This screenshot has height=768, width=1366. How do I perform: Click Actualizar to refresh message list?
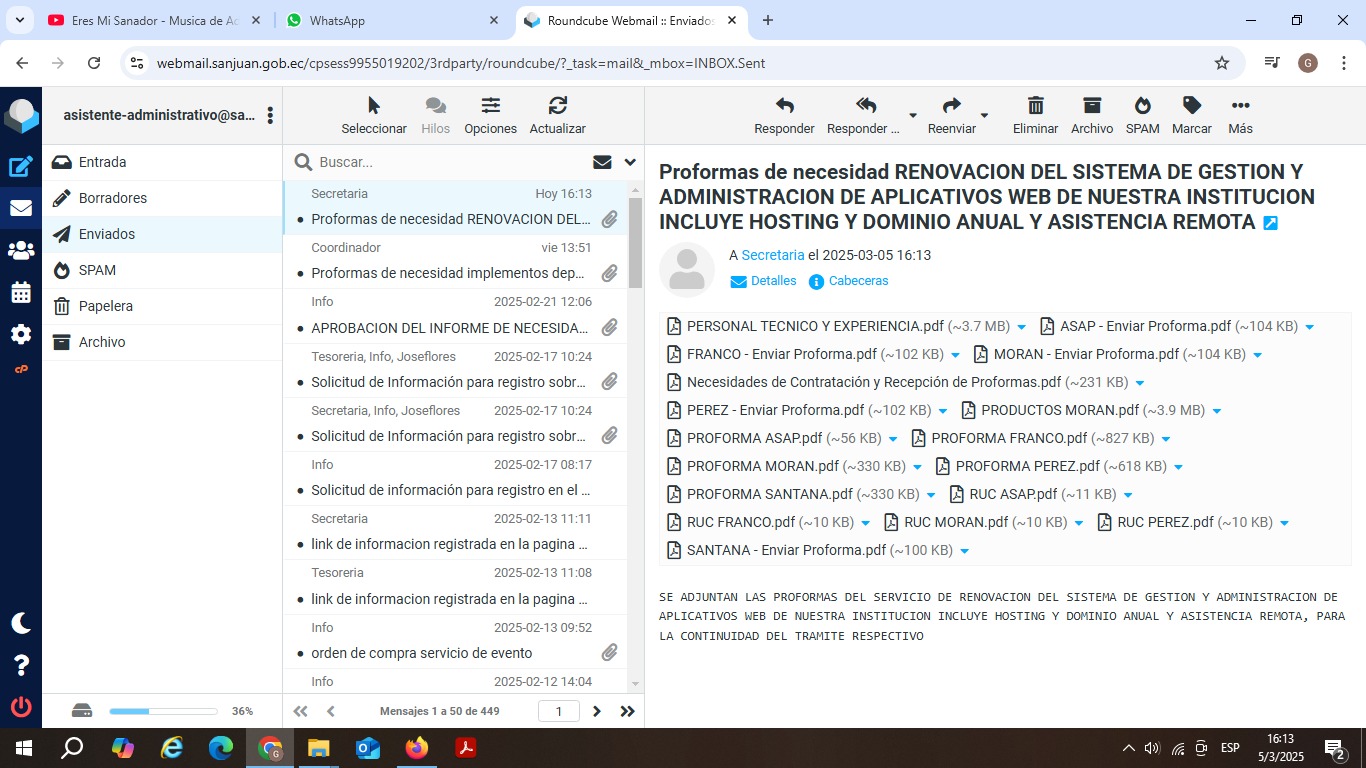(x=557, y=106)
